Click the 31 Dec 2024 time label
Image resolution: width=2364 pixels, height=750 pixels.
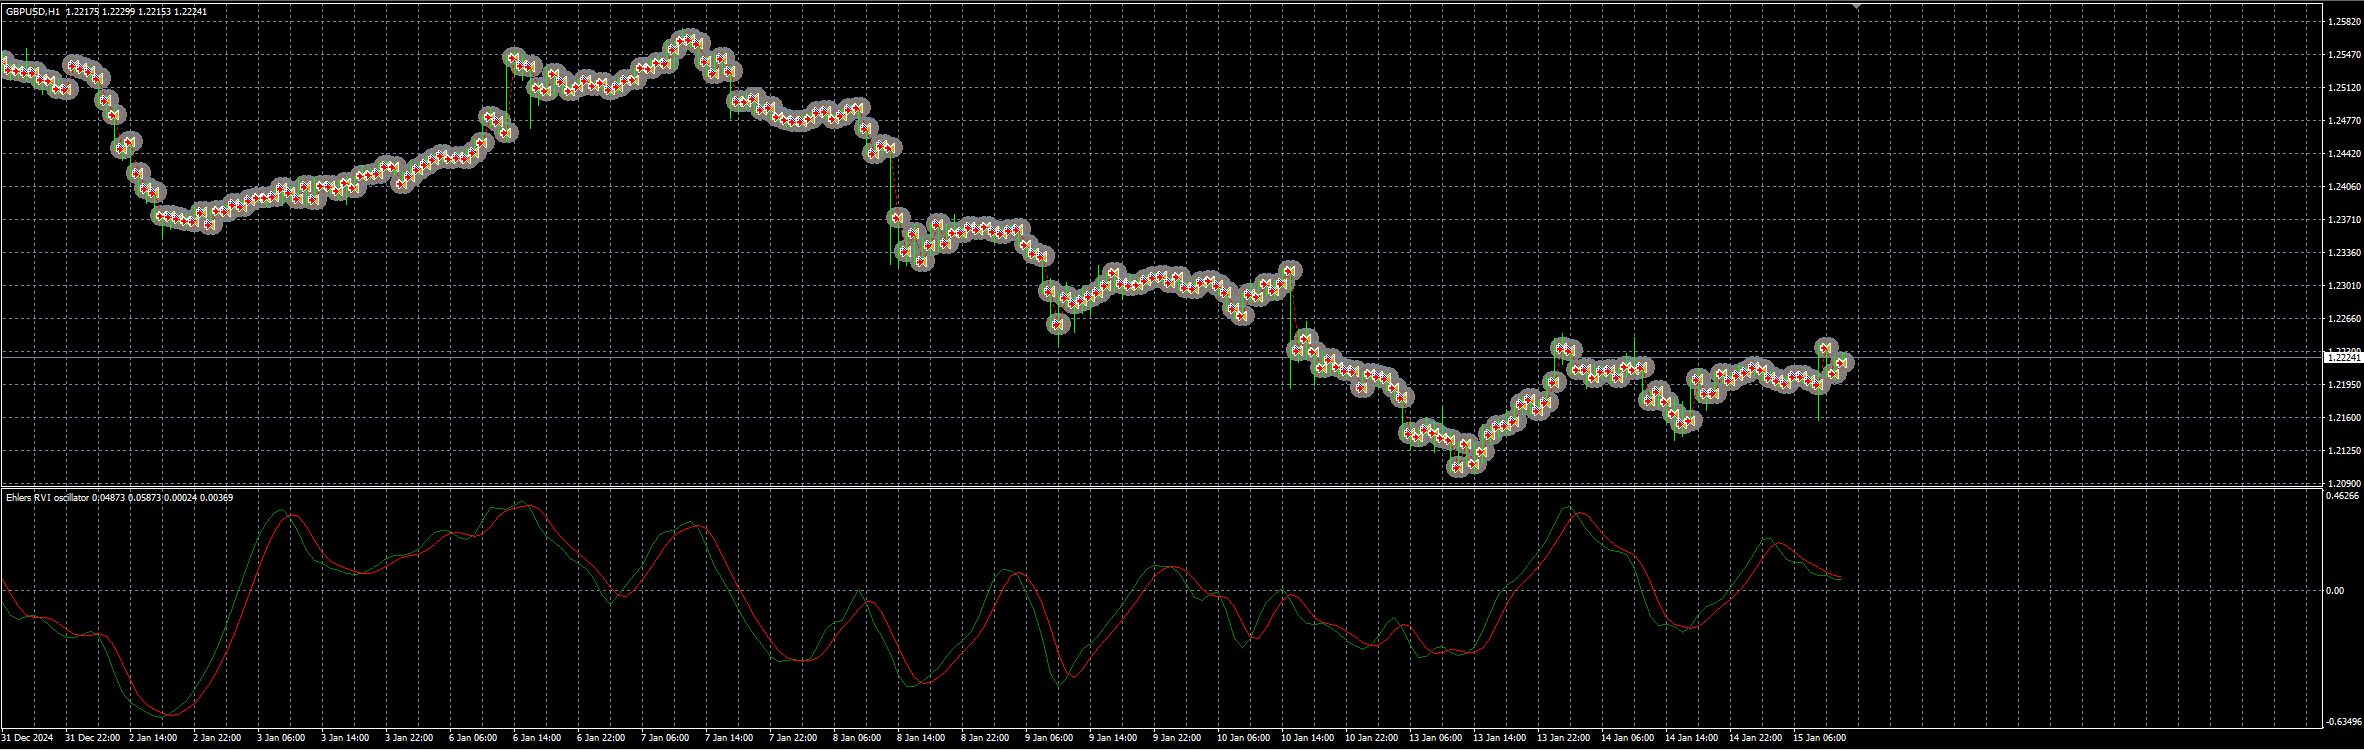point(27,738)
